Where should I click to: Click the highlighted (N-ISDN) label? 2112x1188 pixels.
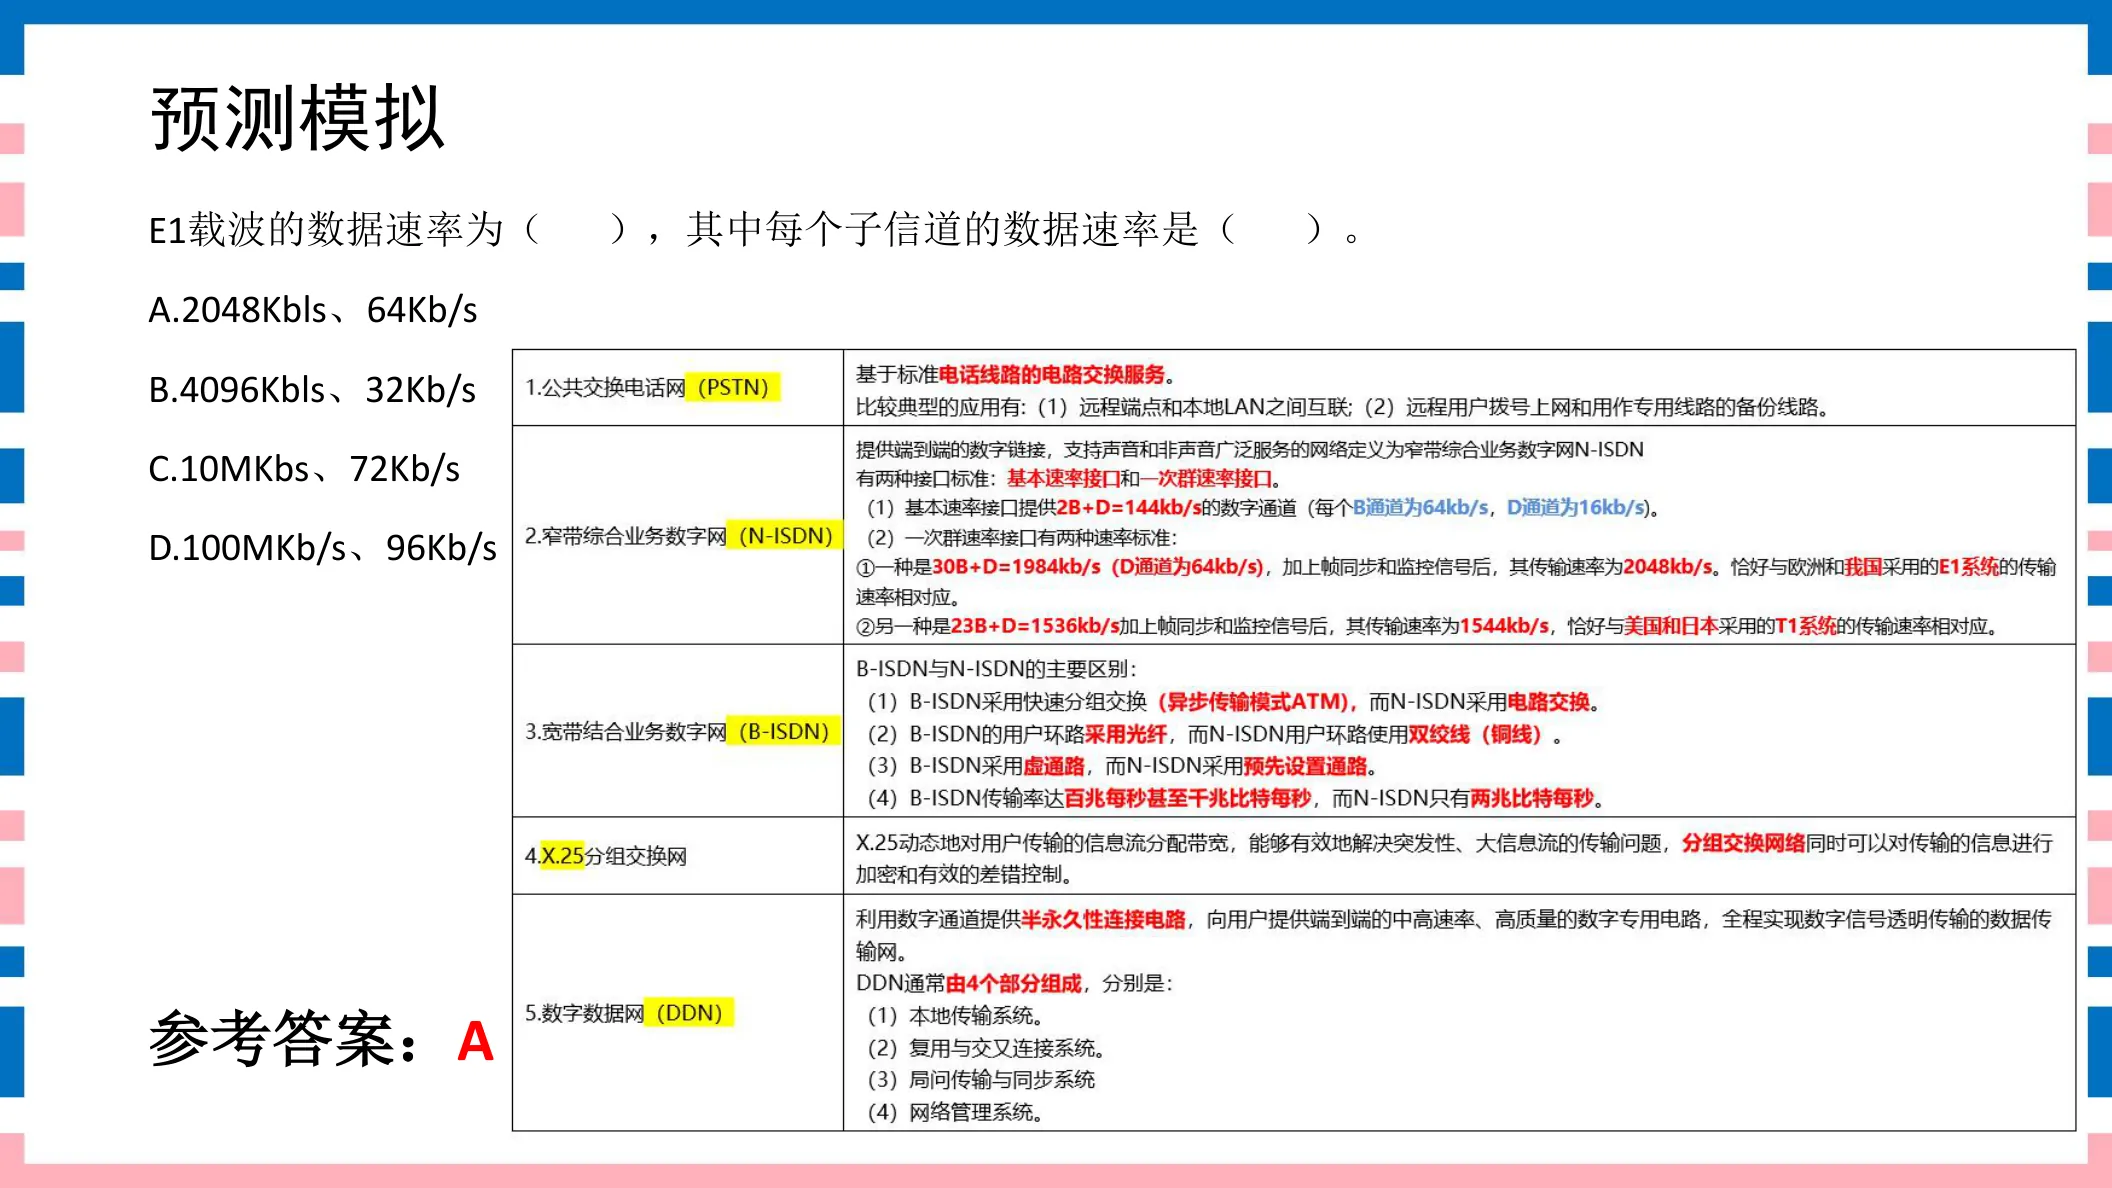(x=785, y=536)
